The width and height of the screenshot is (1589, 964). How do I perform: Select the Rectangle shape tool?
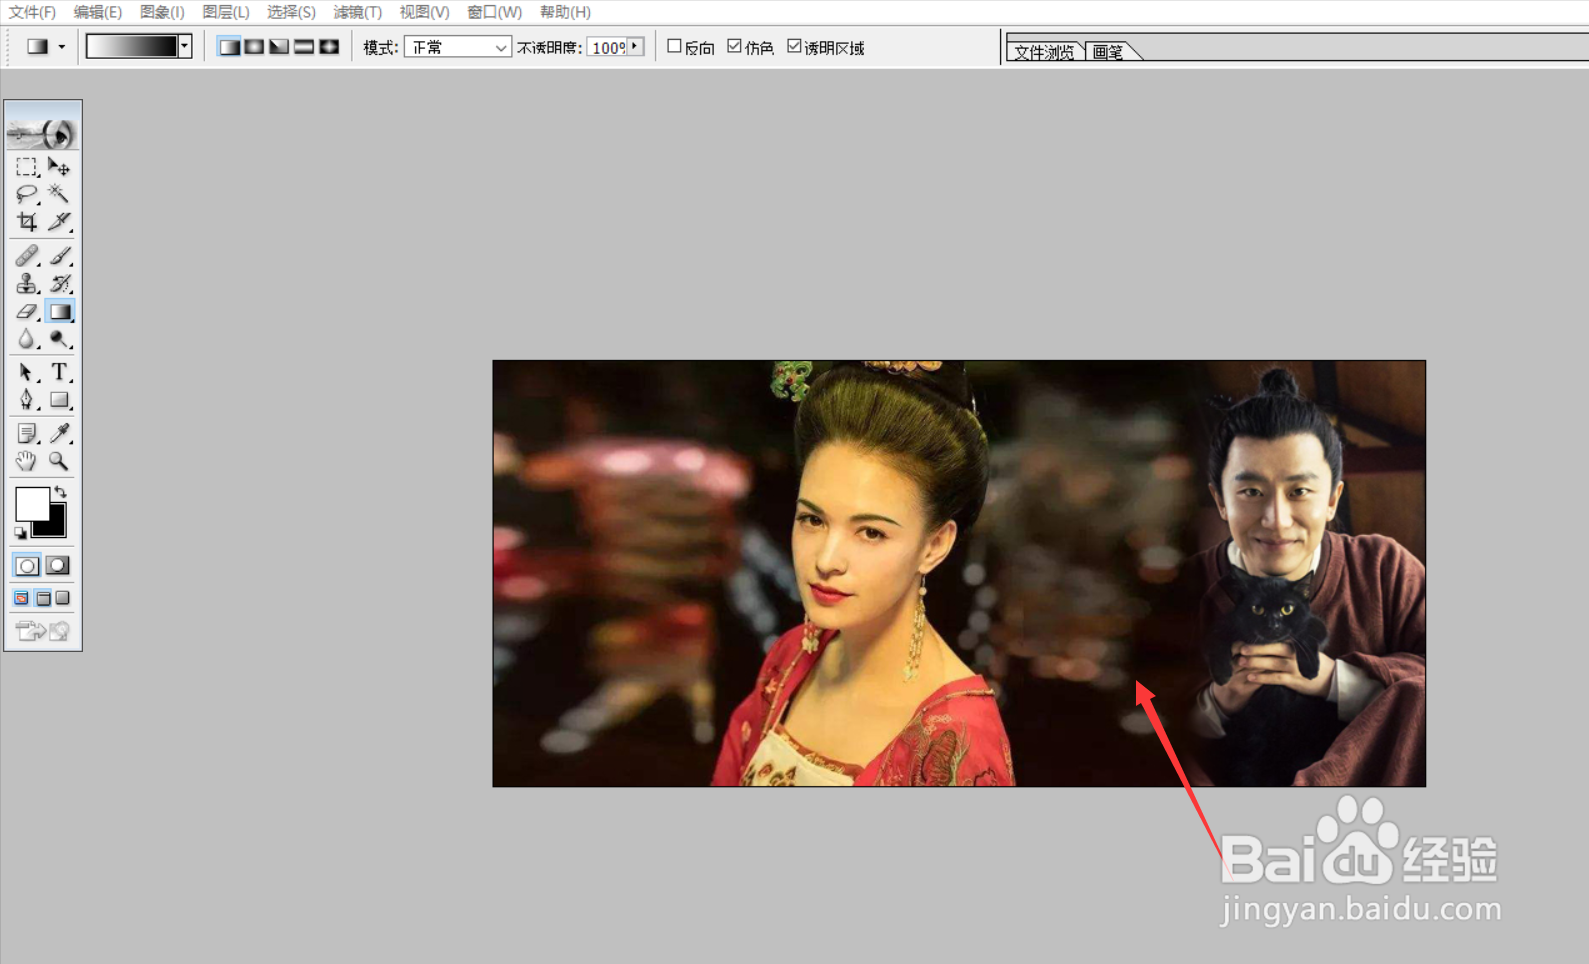[x=59, y=400]
